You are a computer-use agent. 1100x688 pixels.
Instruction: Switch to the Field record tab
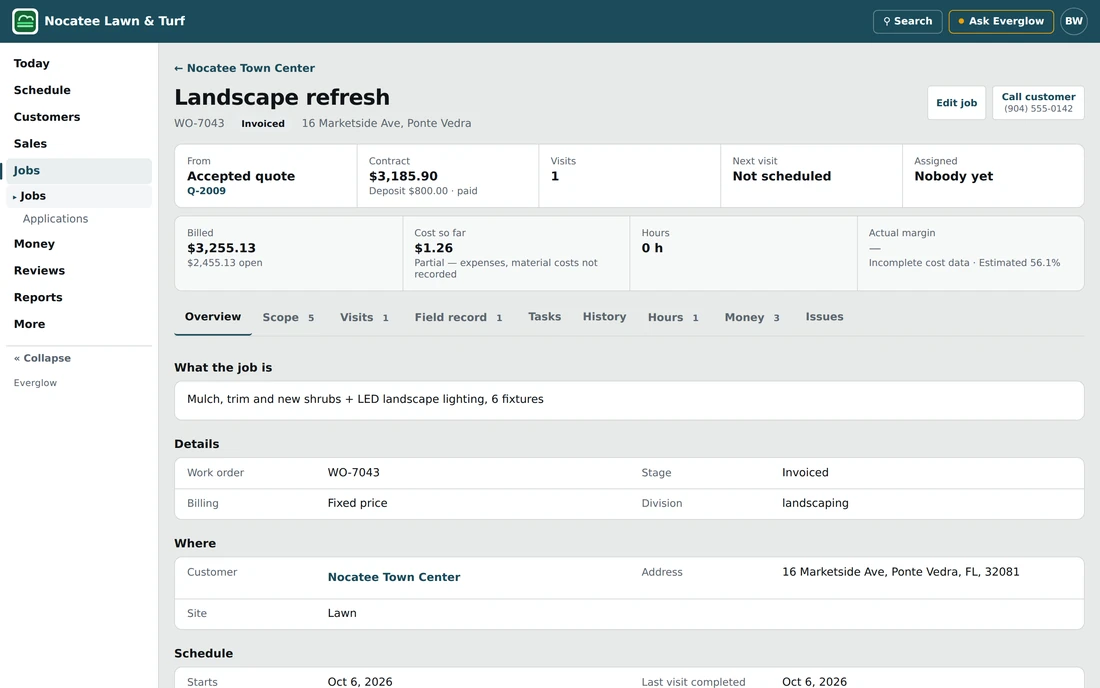tap(458, 318)
